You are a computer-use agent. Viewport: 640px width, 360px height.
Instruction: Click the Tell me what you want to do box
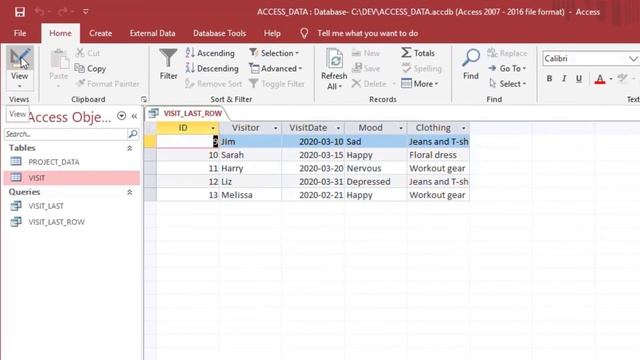click(x=367, y=33)
